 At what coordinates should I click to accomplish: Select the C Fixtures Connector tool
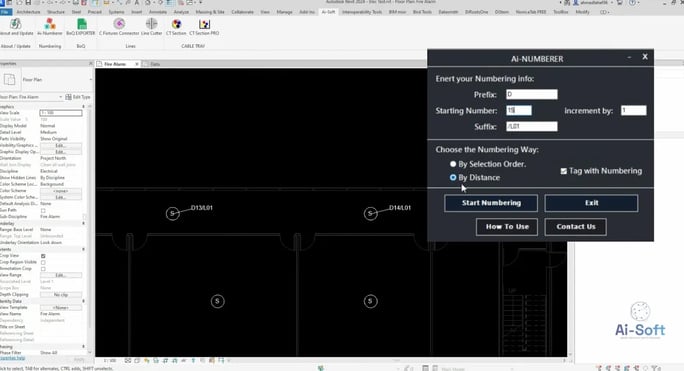[x=119, y=27]
